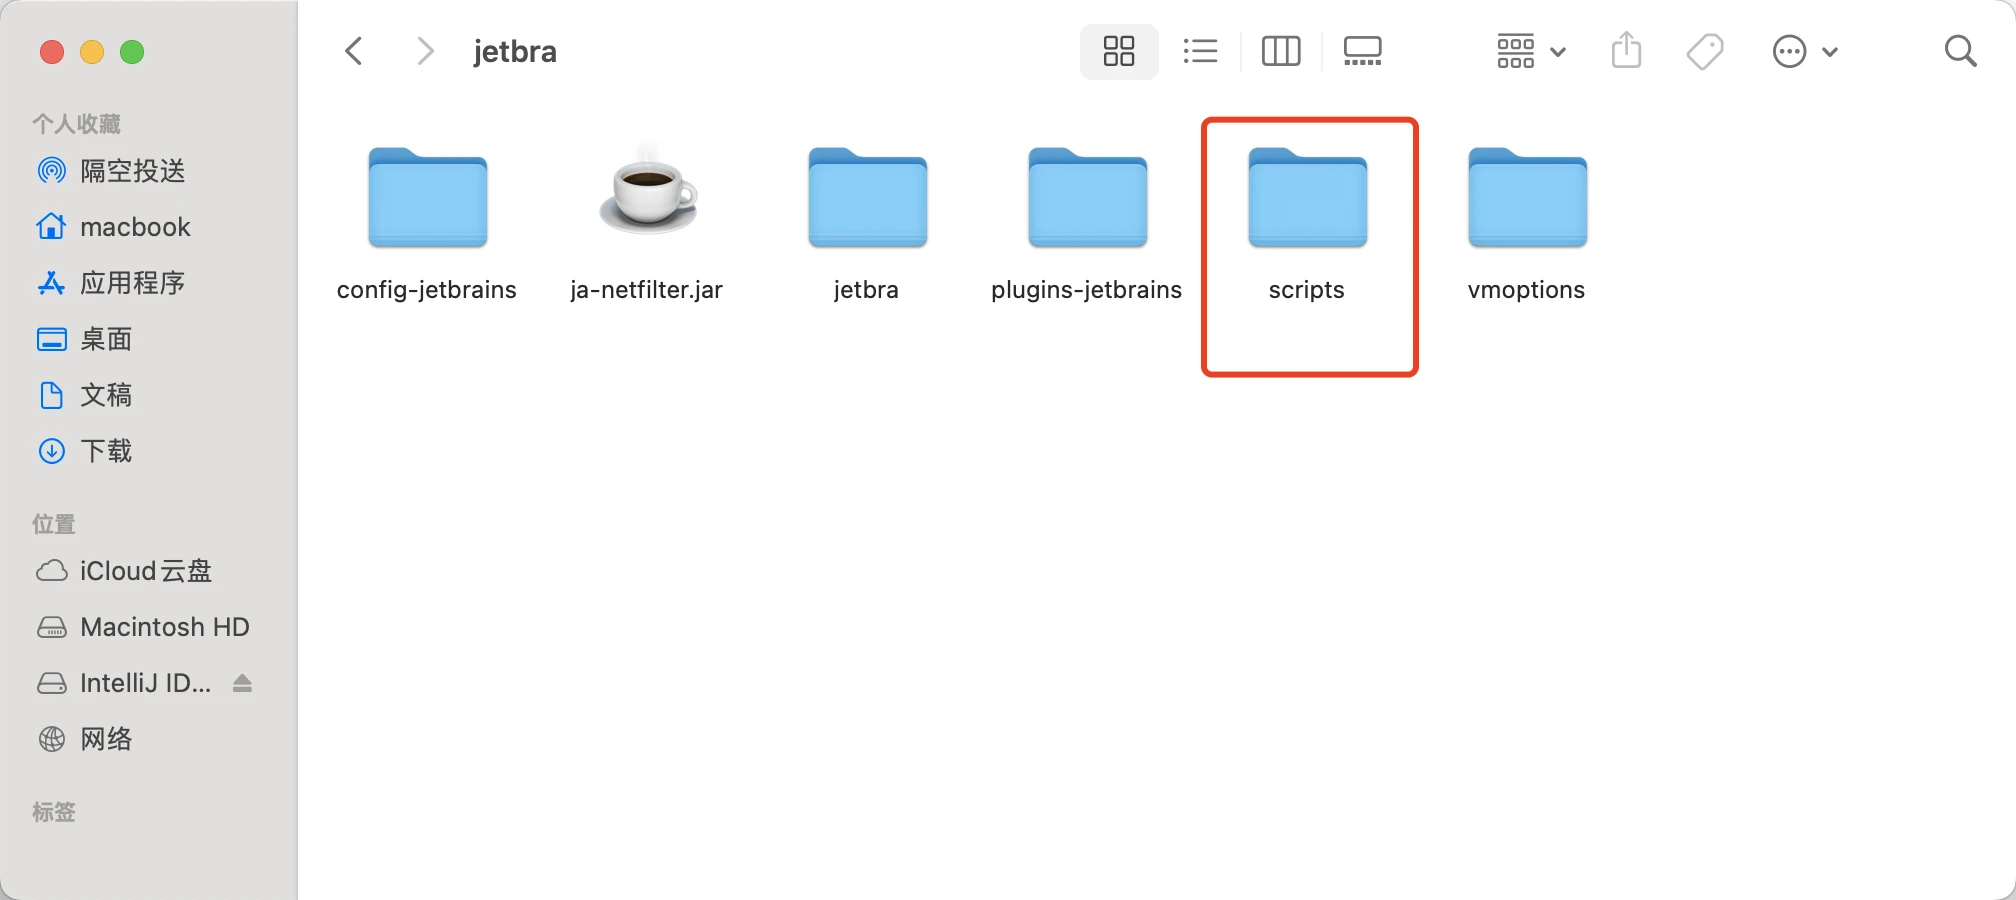Viewport: 2016px width, 900px height.
Task: Click the Tags toolbar icon
Action: (x=1705, y=51)
